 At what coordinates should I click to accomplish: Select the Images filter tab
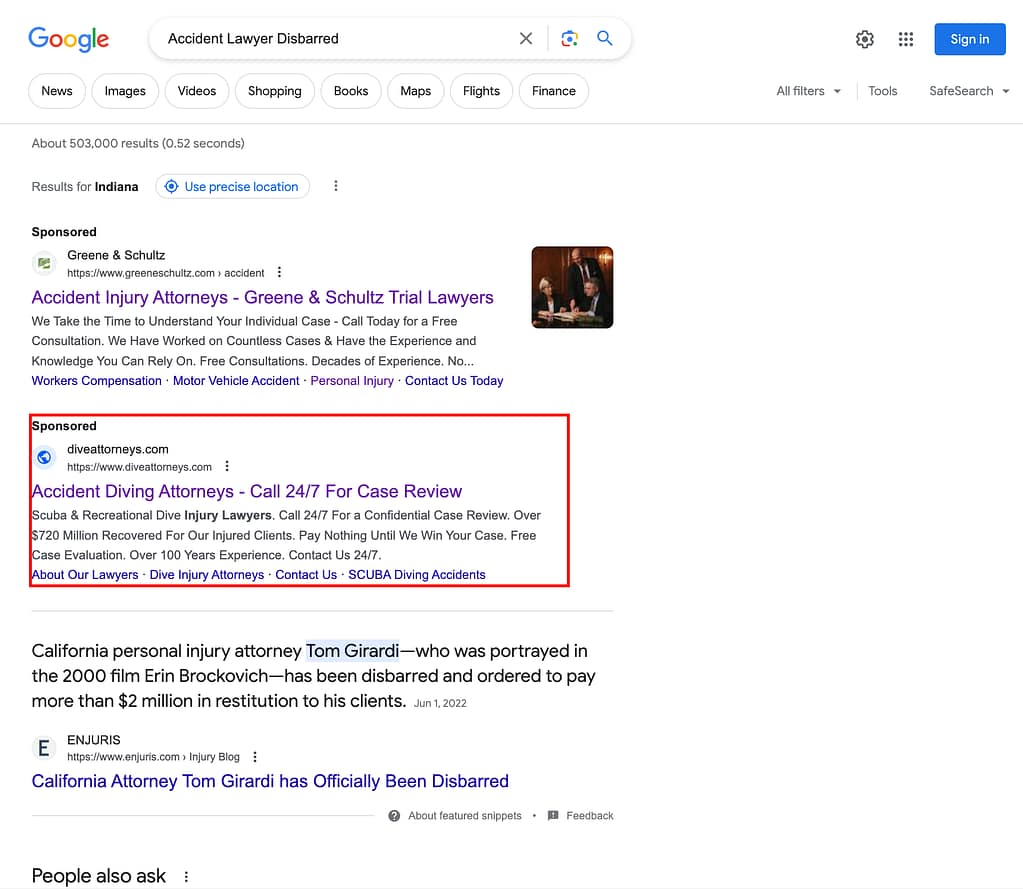(x=125, y=91)
